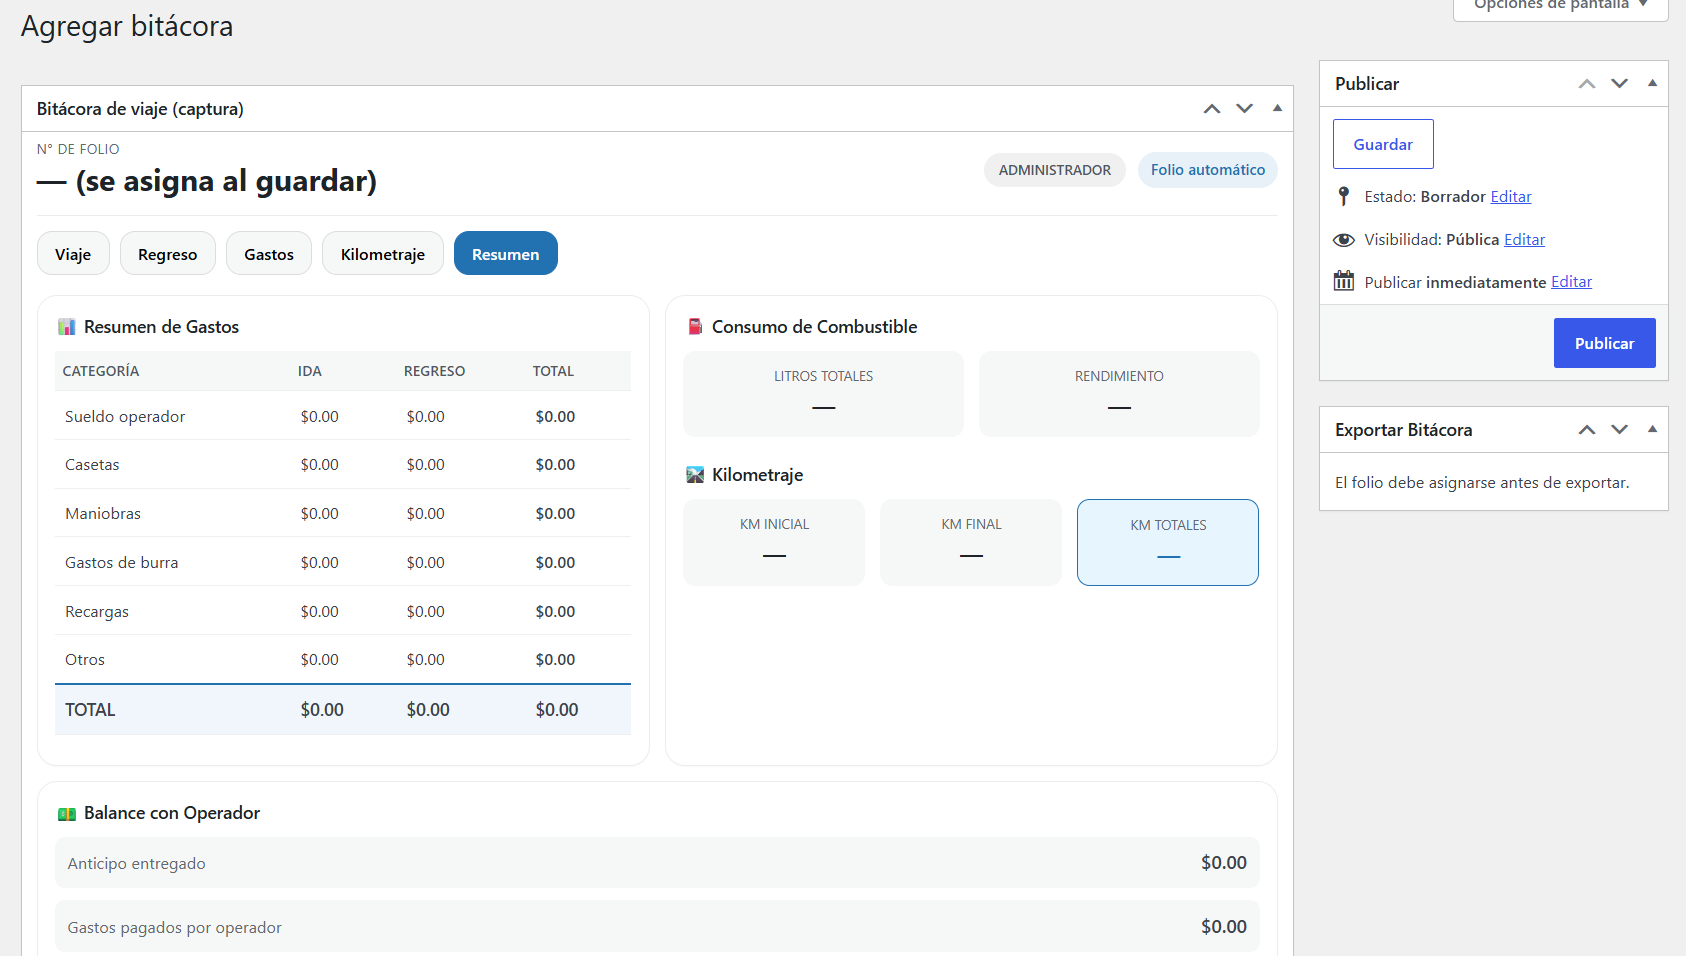Click the Kilometraje section map icon
This screenshot has width=1686, height=956.
point(695,475)
